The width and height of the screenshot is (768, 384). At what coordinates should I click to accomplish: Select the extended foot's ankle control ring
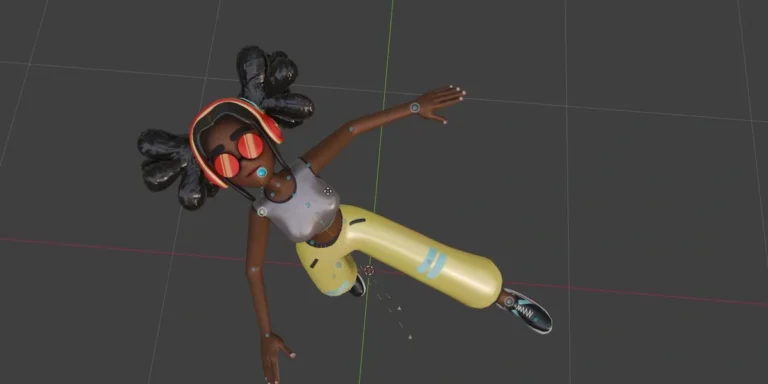click(x=509, y=301)
